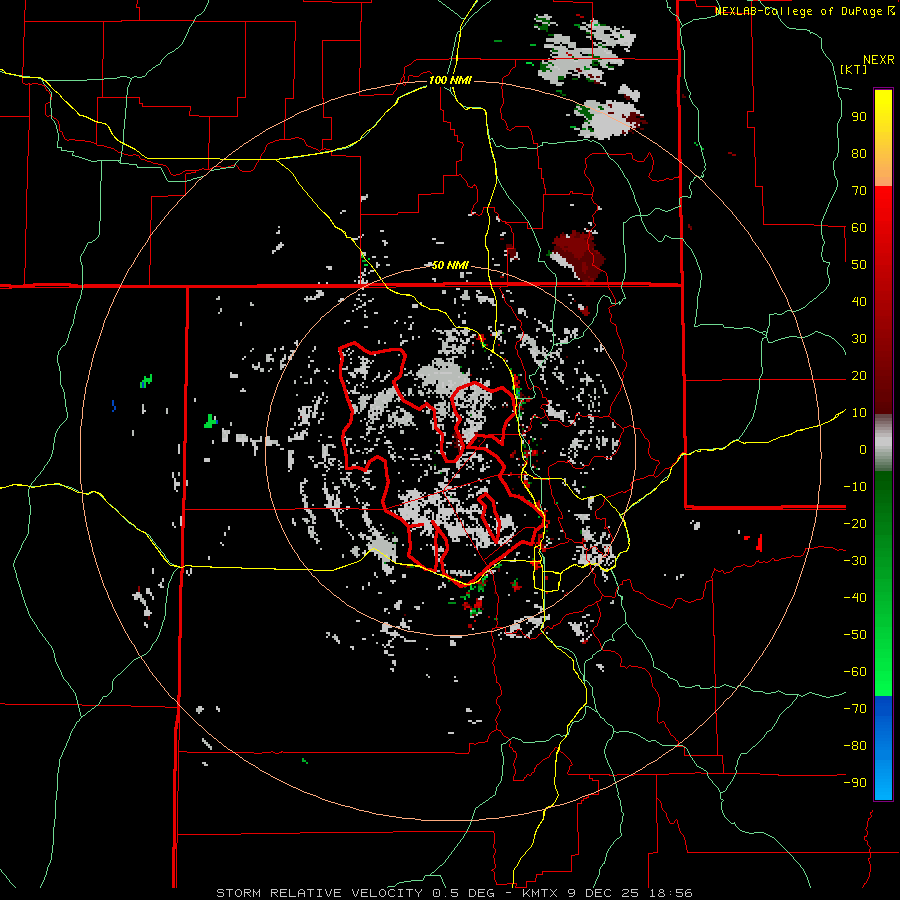900x900 pixels.
Task: Click the 100 NMI range ring label
Action: (x=450, y=80)
